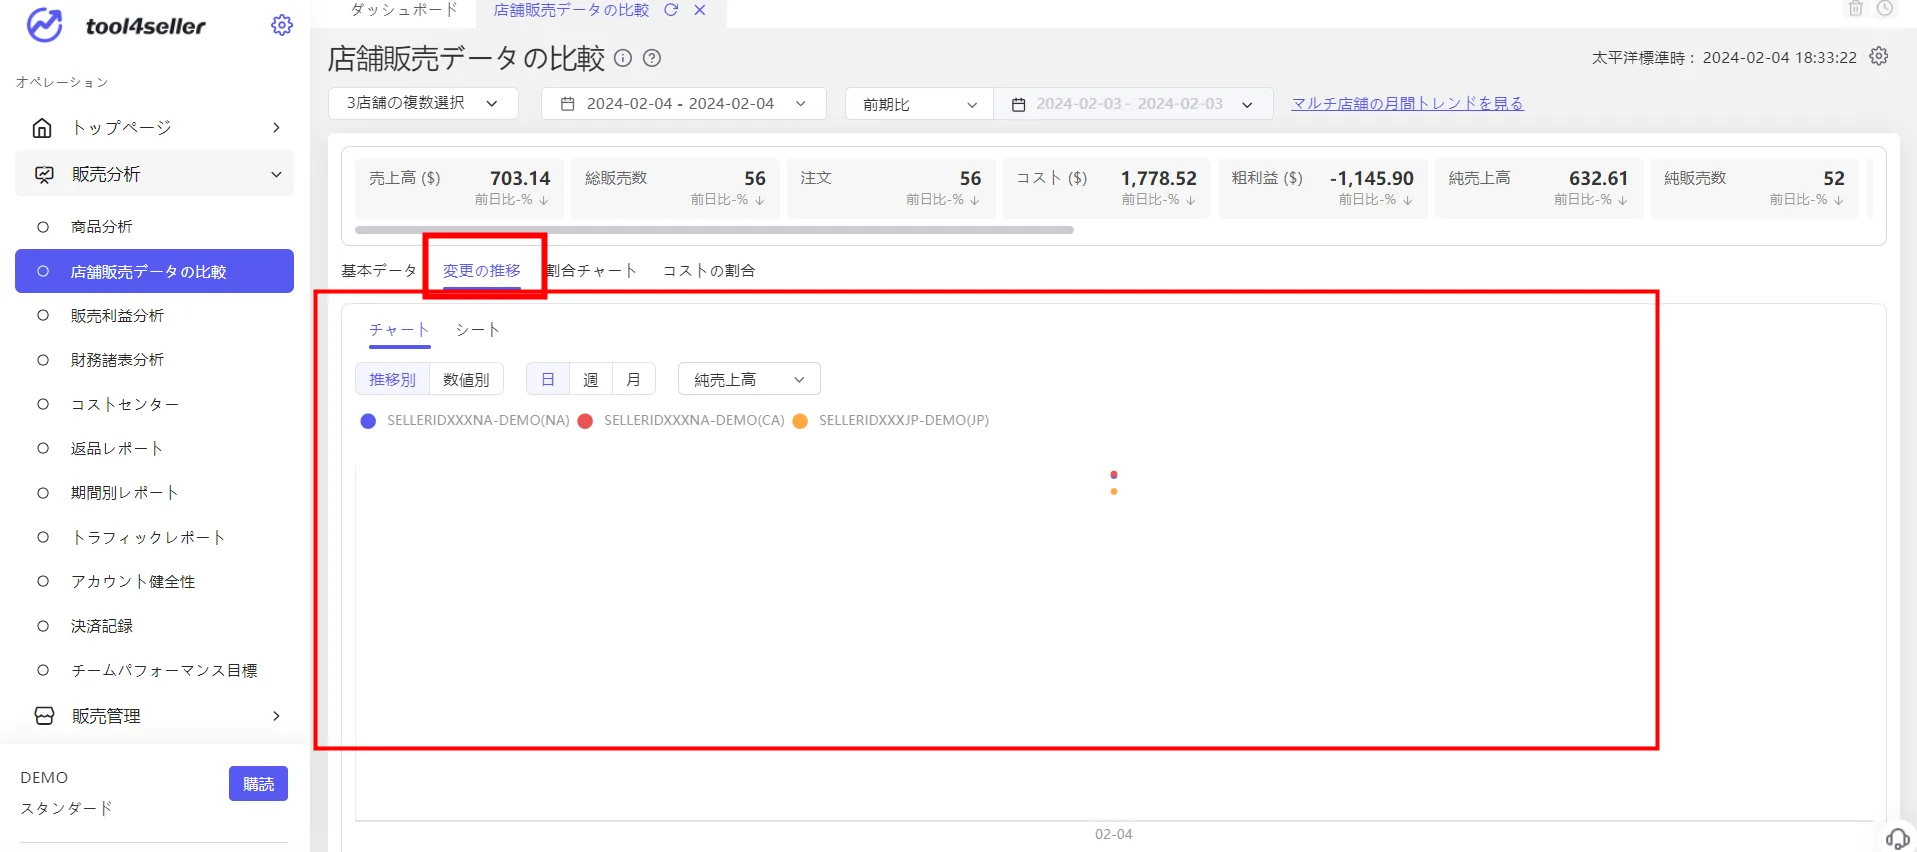Open page settings gear near timestamp
Viewport: 1917px width, 852px height.
tap(1879, 56)
